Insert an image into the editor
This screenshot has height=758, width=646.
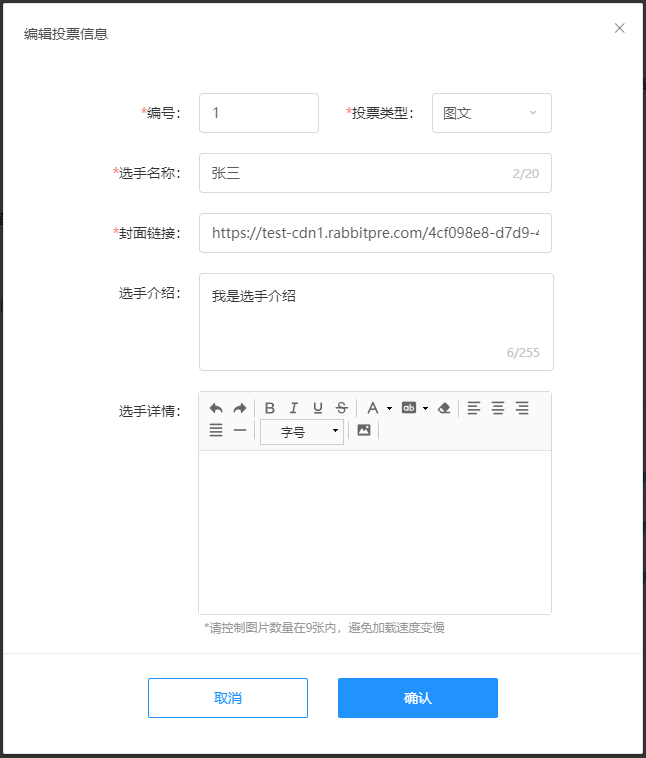[x=364, y=430]
